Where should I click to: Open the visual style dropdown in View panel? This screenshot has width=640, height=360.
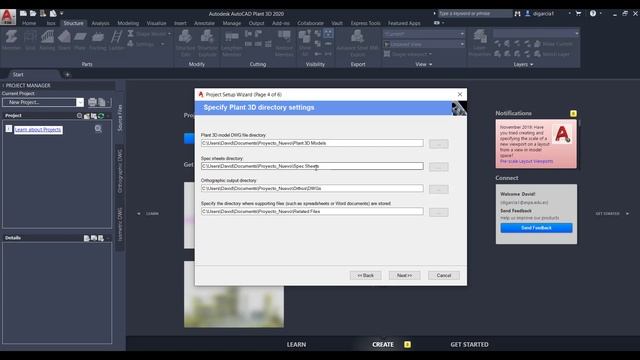pos(462,34)
